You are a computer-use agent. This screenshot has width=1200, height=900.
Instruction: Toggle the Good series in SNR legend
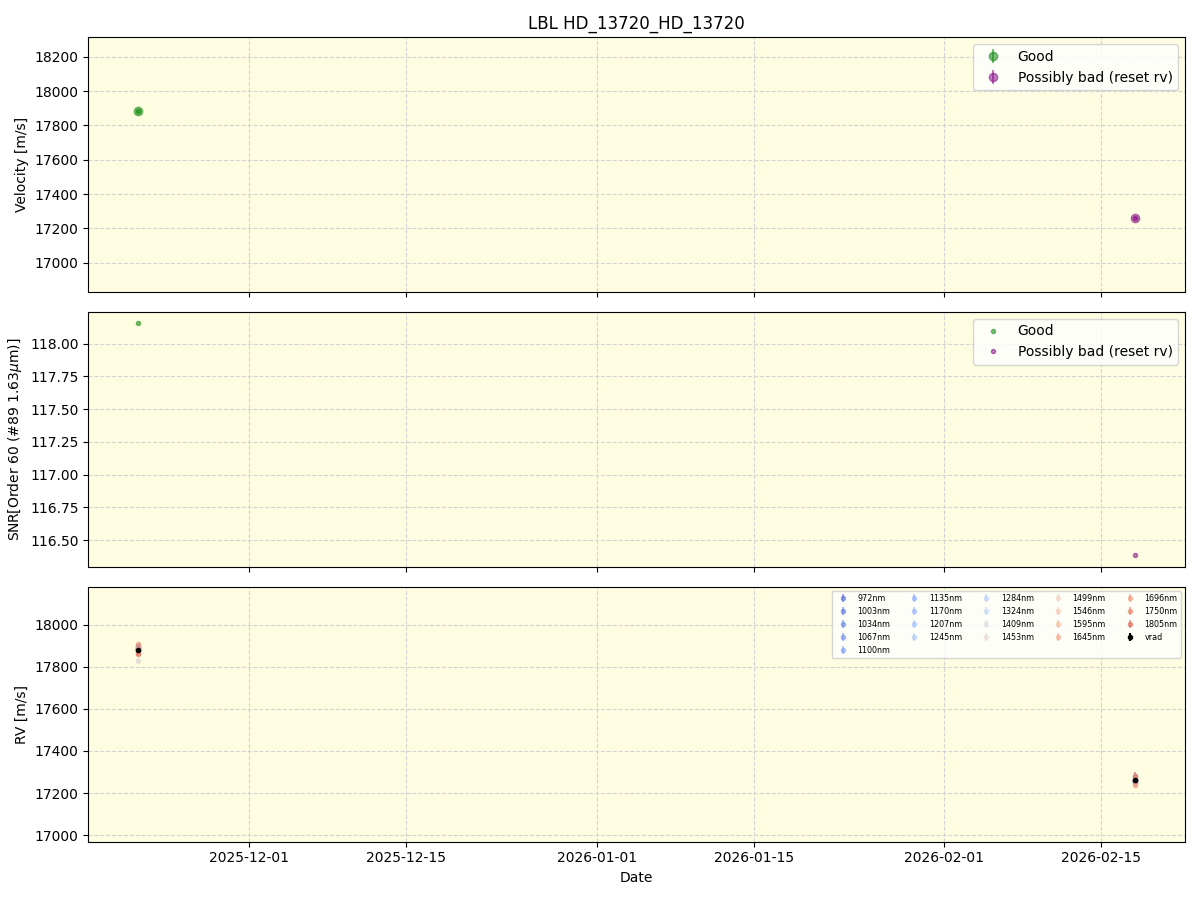click(995, 330)
